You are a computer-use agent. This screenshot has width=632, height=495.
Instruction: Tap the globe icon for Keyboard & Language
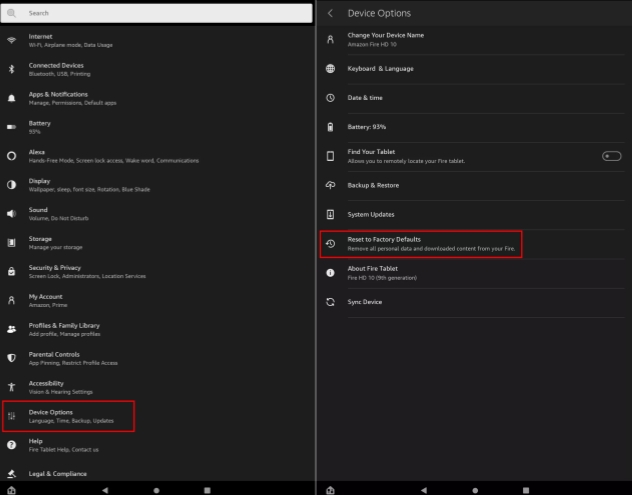330,69
